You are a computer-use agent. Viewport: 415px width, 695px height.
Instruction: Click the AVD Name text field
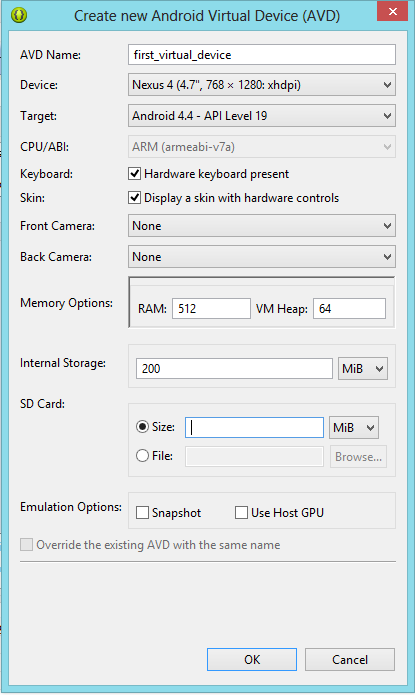[x=262, y=55]
